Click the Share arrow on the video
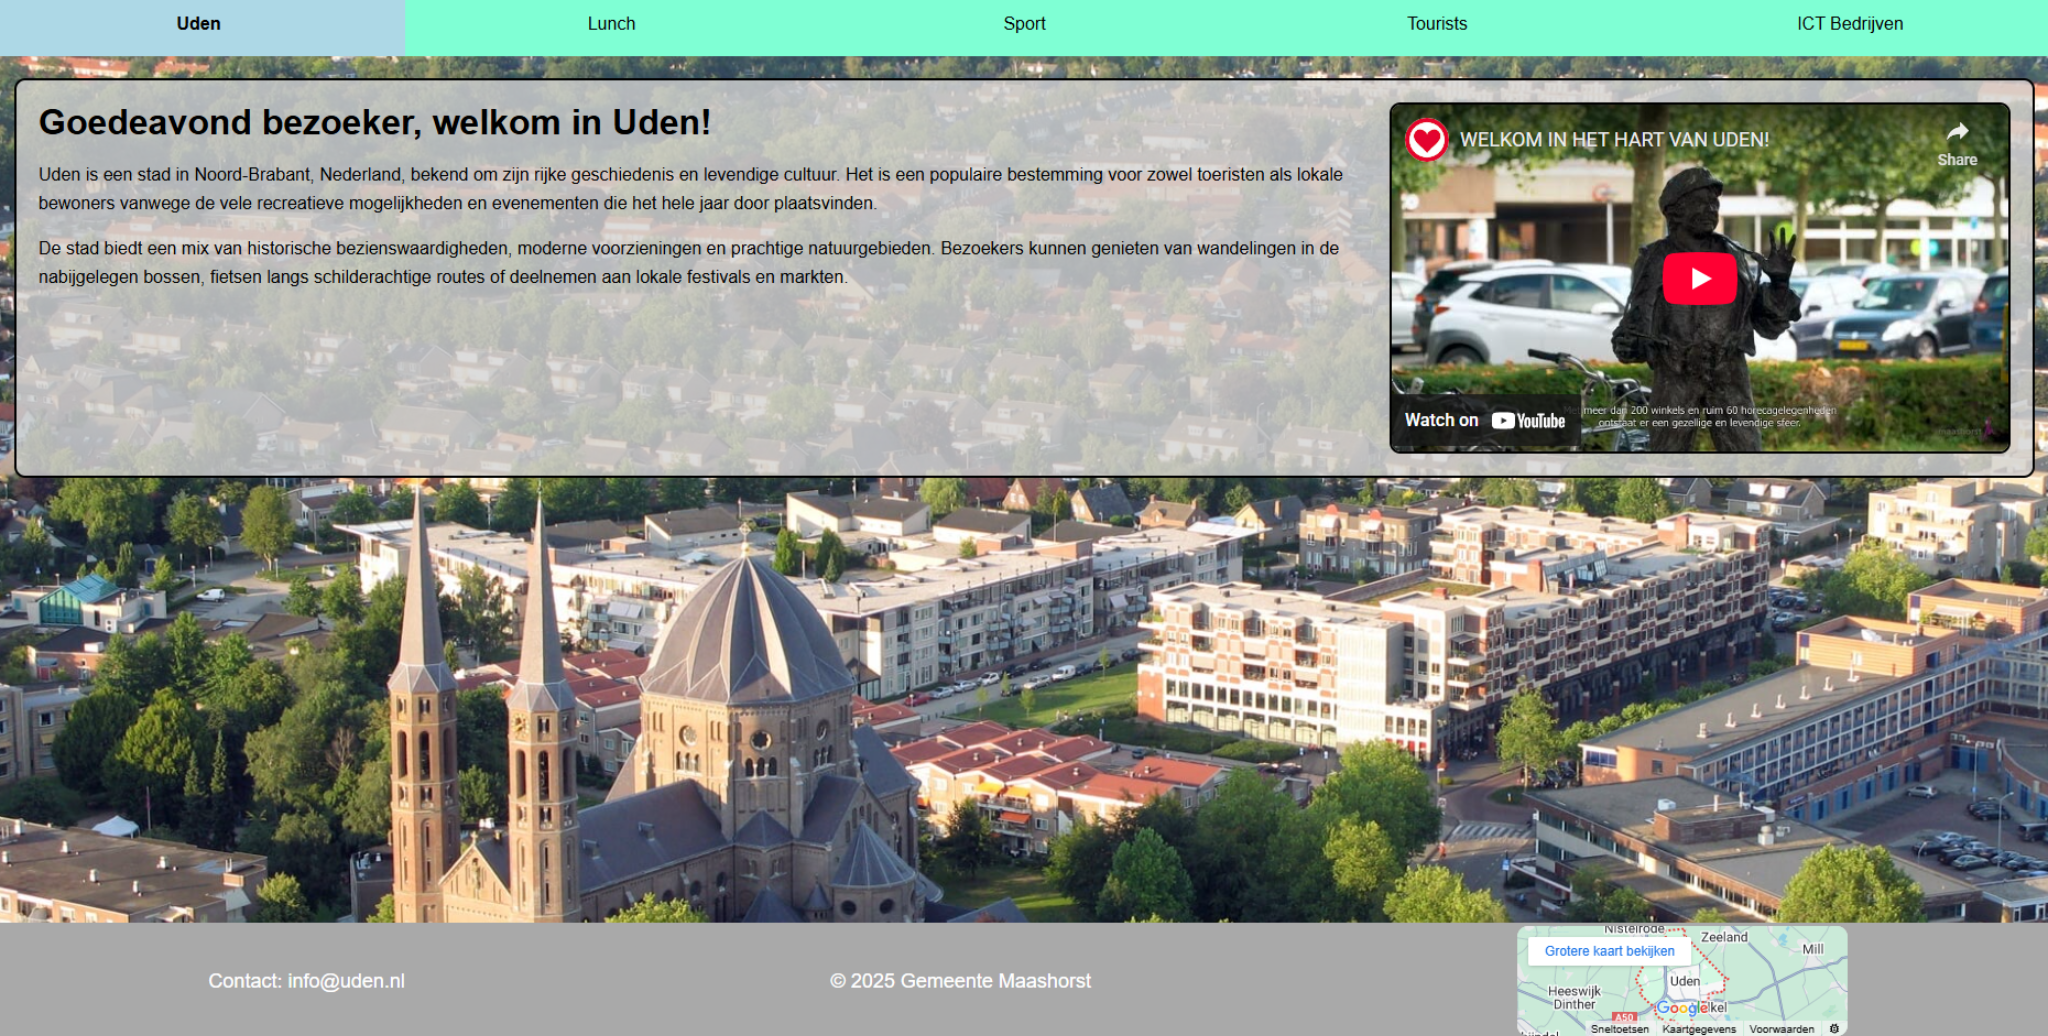This screenshot has height=1036, width=2048. point(1956,131)
